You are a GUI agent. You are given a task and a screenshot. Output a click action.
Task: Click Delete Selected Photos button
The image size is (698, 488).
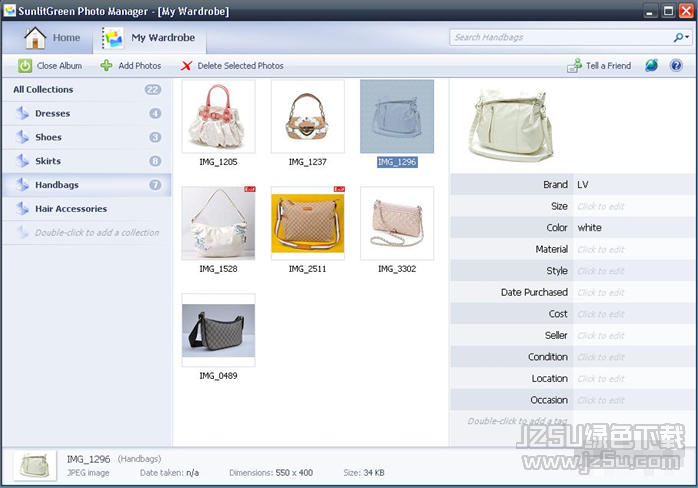(x=232, y=66)
